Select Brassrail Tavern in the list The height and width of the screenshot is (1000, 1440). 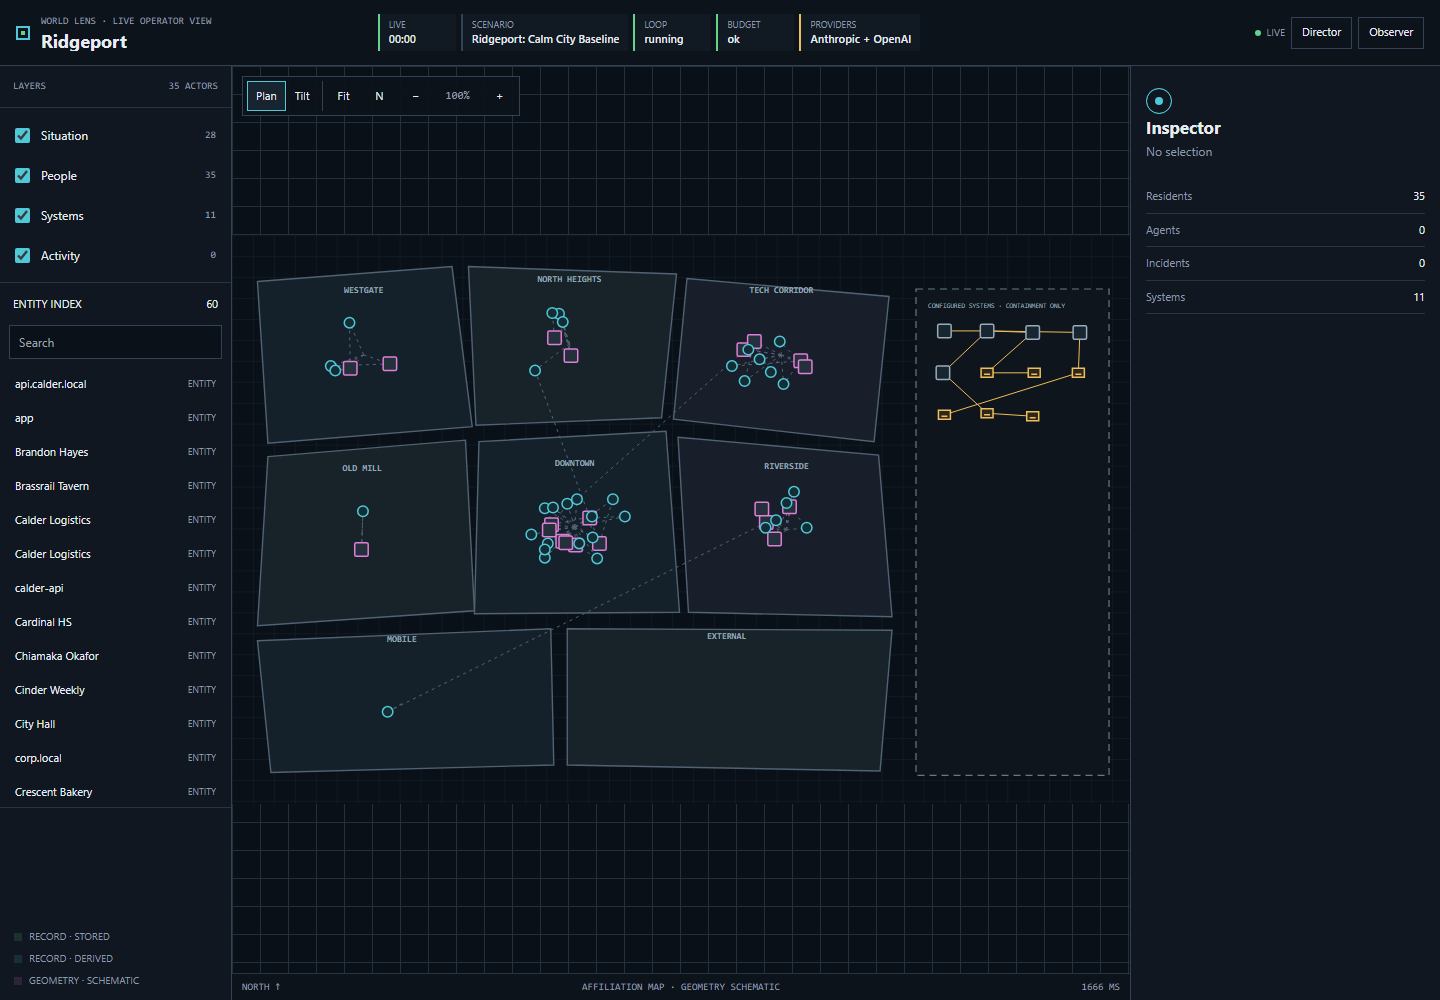tap(115, 486)
